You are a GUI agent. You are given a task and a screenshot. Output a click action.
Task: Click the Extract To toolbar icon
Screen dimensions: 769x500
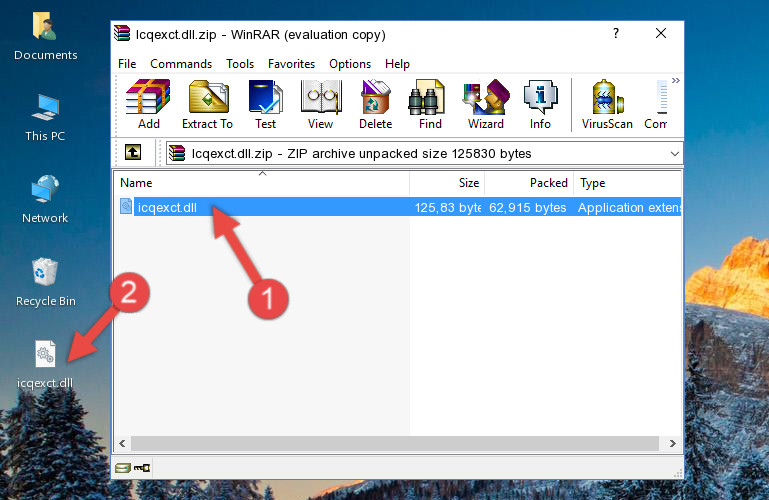point(207,104)
